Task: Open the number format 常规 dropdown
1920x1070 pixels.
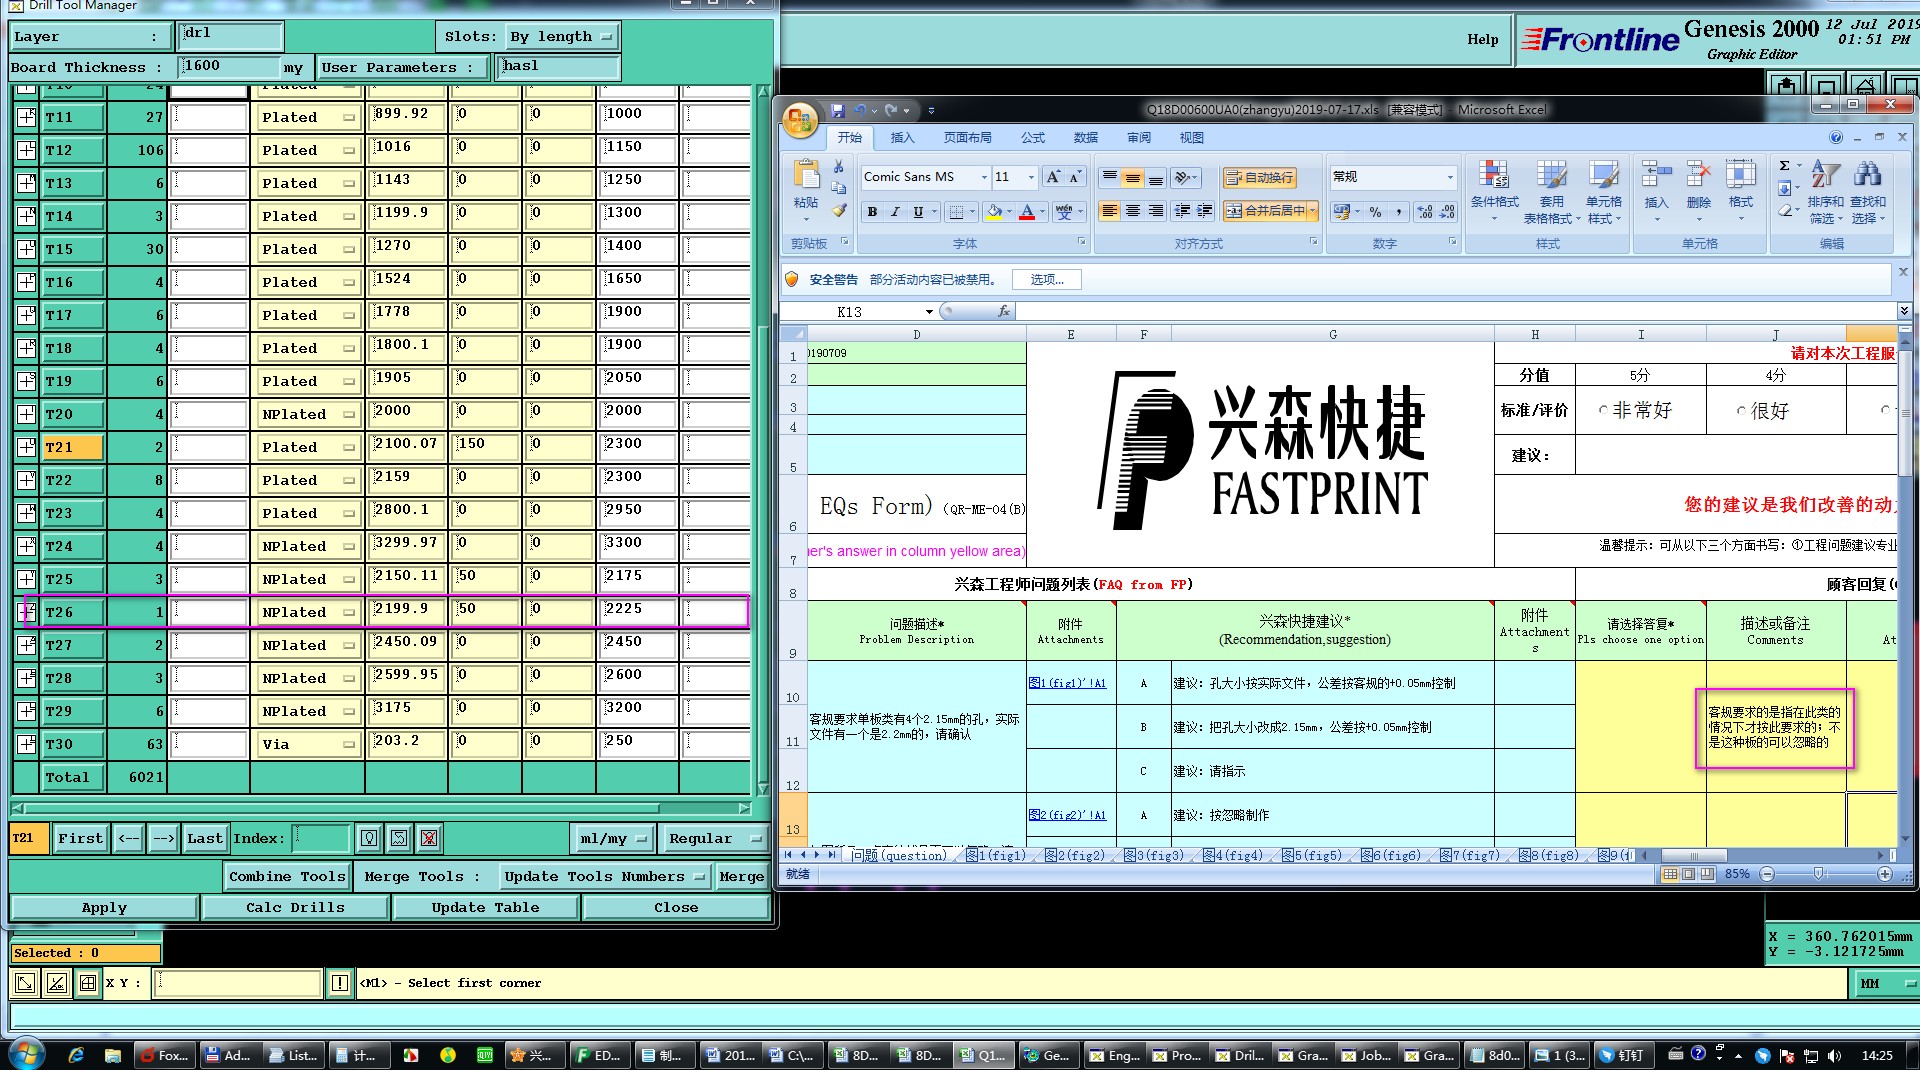Action: click(x=1450, y=177)
